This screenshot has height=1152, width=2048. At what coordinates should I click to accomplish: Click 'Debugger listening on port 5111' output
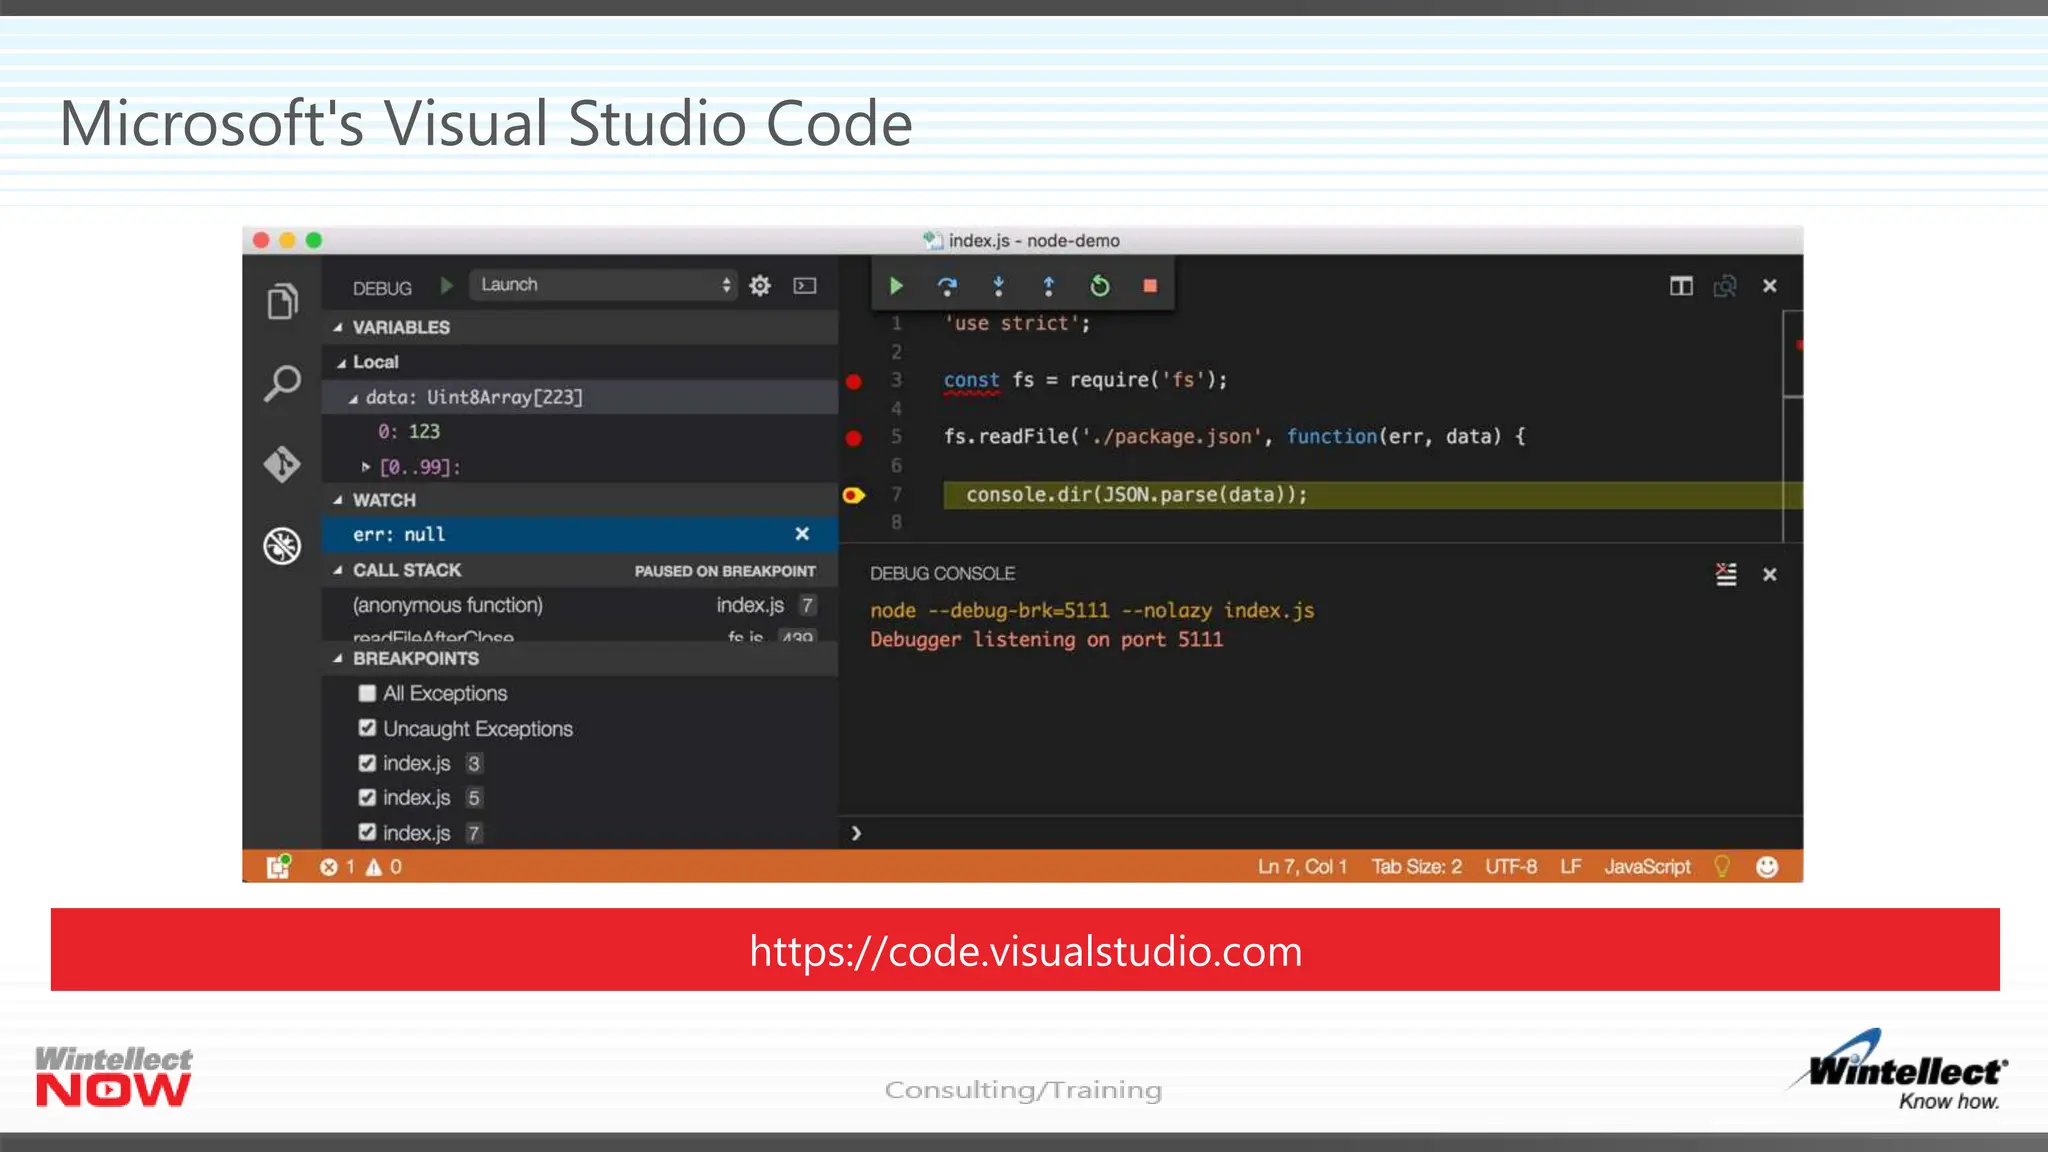click(x=1046, y=640)
